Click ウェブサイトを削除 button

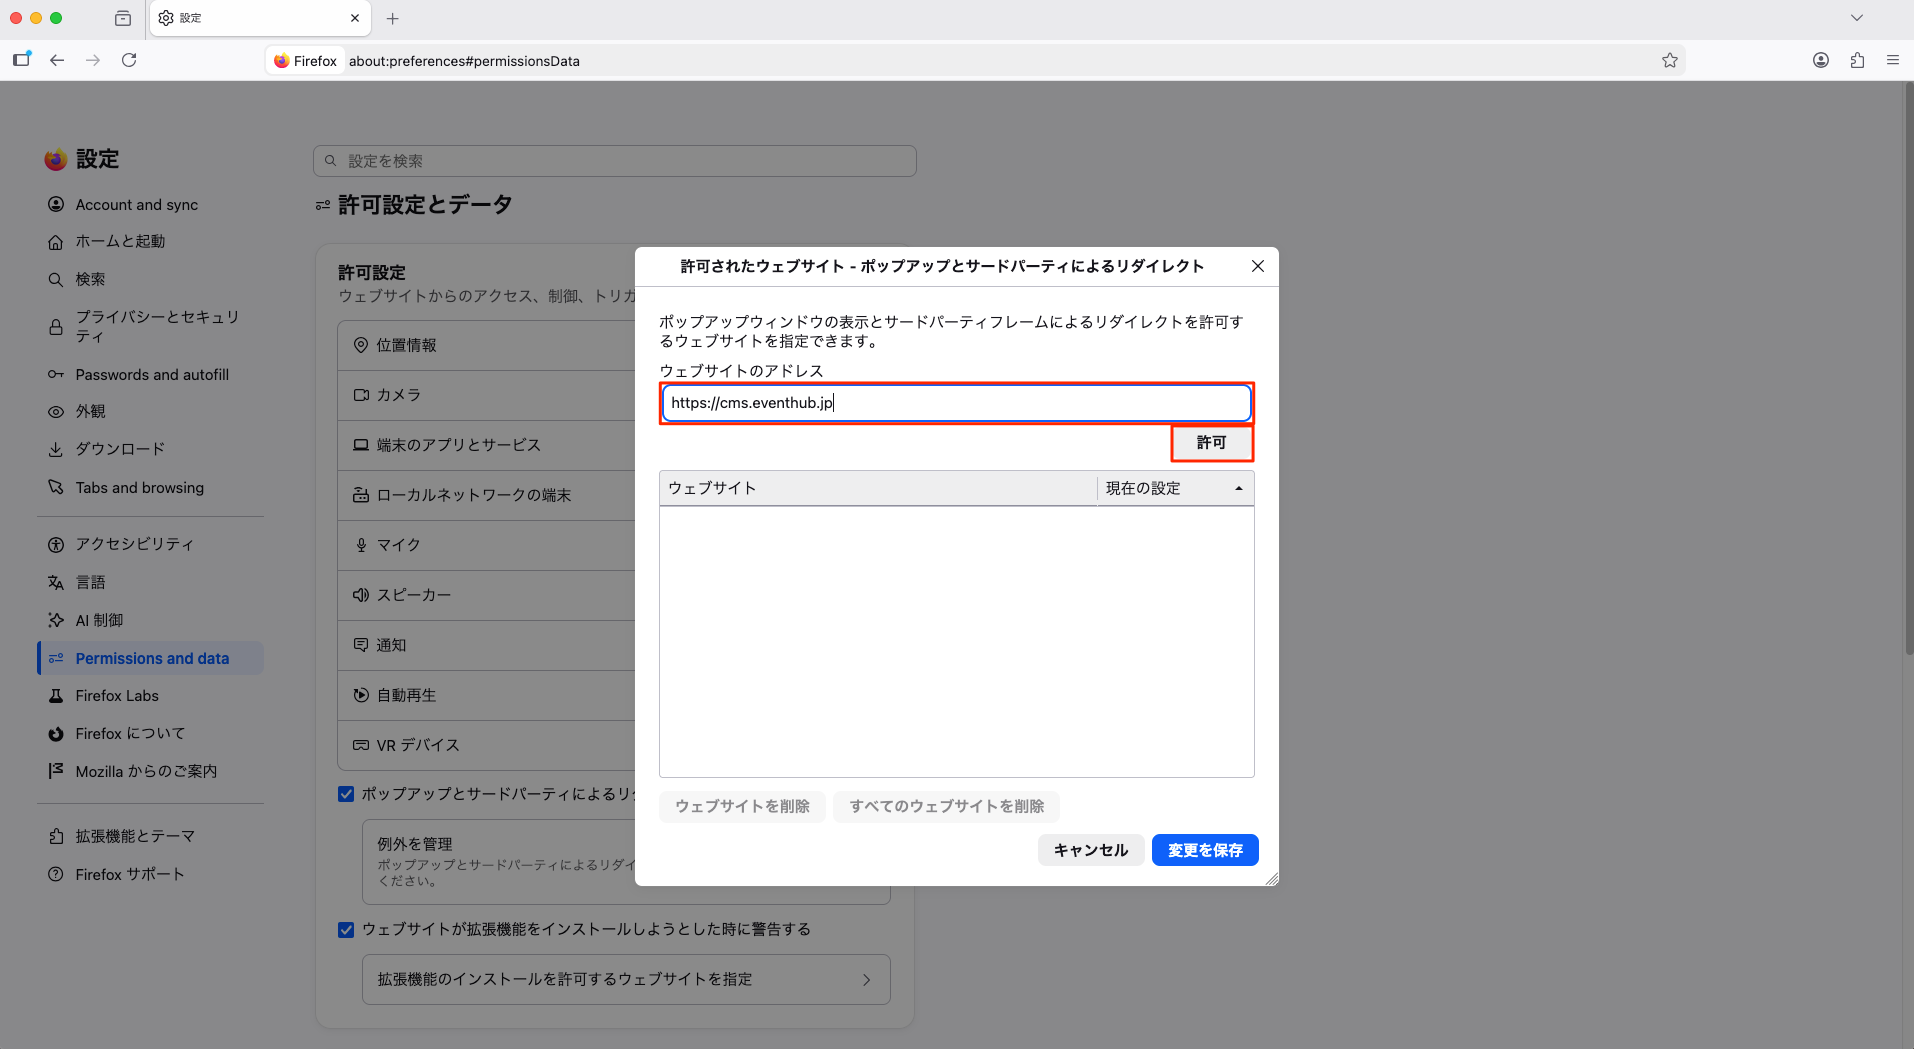[742, 806]
